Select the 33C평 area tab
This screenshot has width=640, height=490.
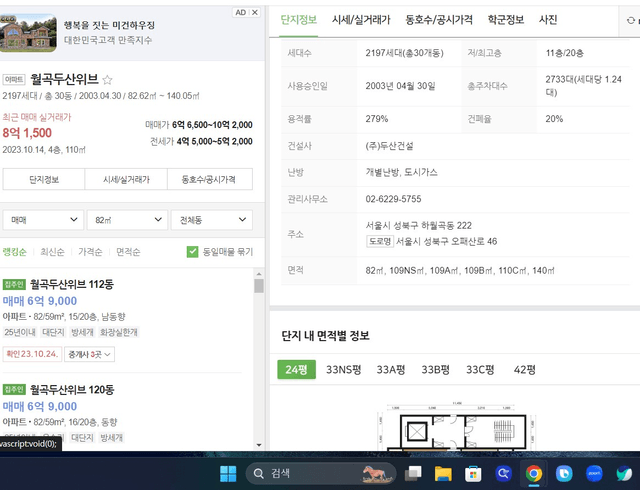click(x=480, y=370)
